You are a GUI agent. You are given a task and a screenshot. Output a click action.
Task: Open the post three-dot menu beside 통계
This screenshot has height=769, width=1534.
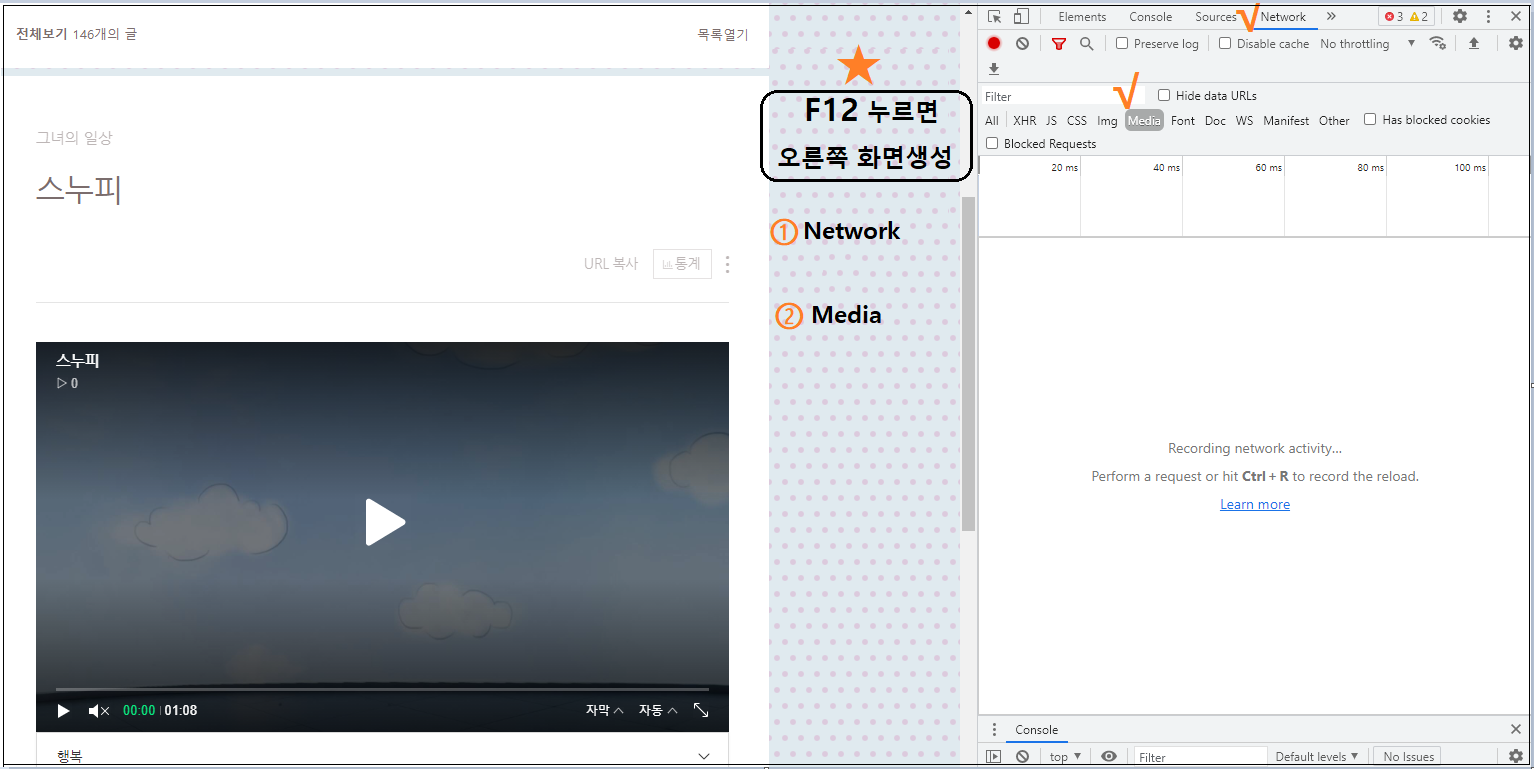[x=727, y=264]
